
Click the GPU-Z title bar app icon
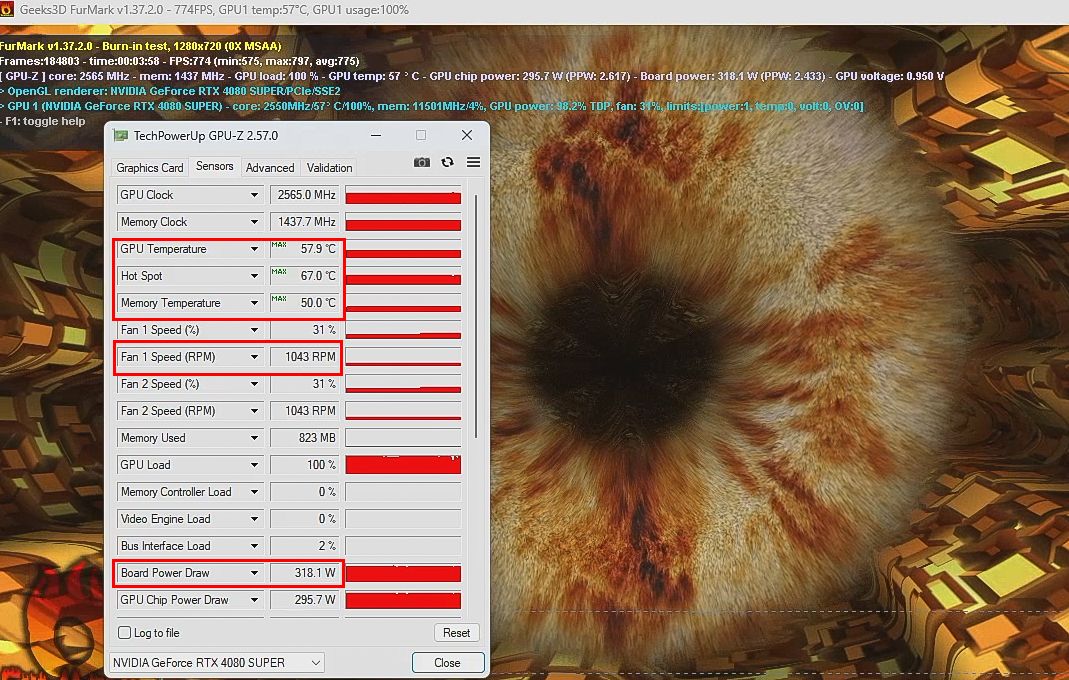pos(121,136)
